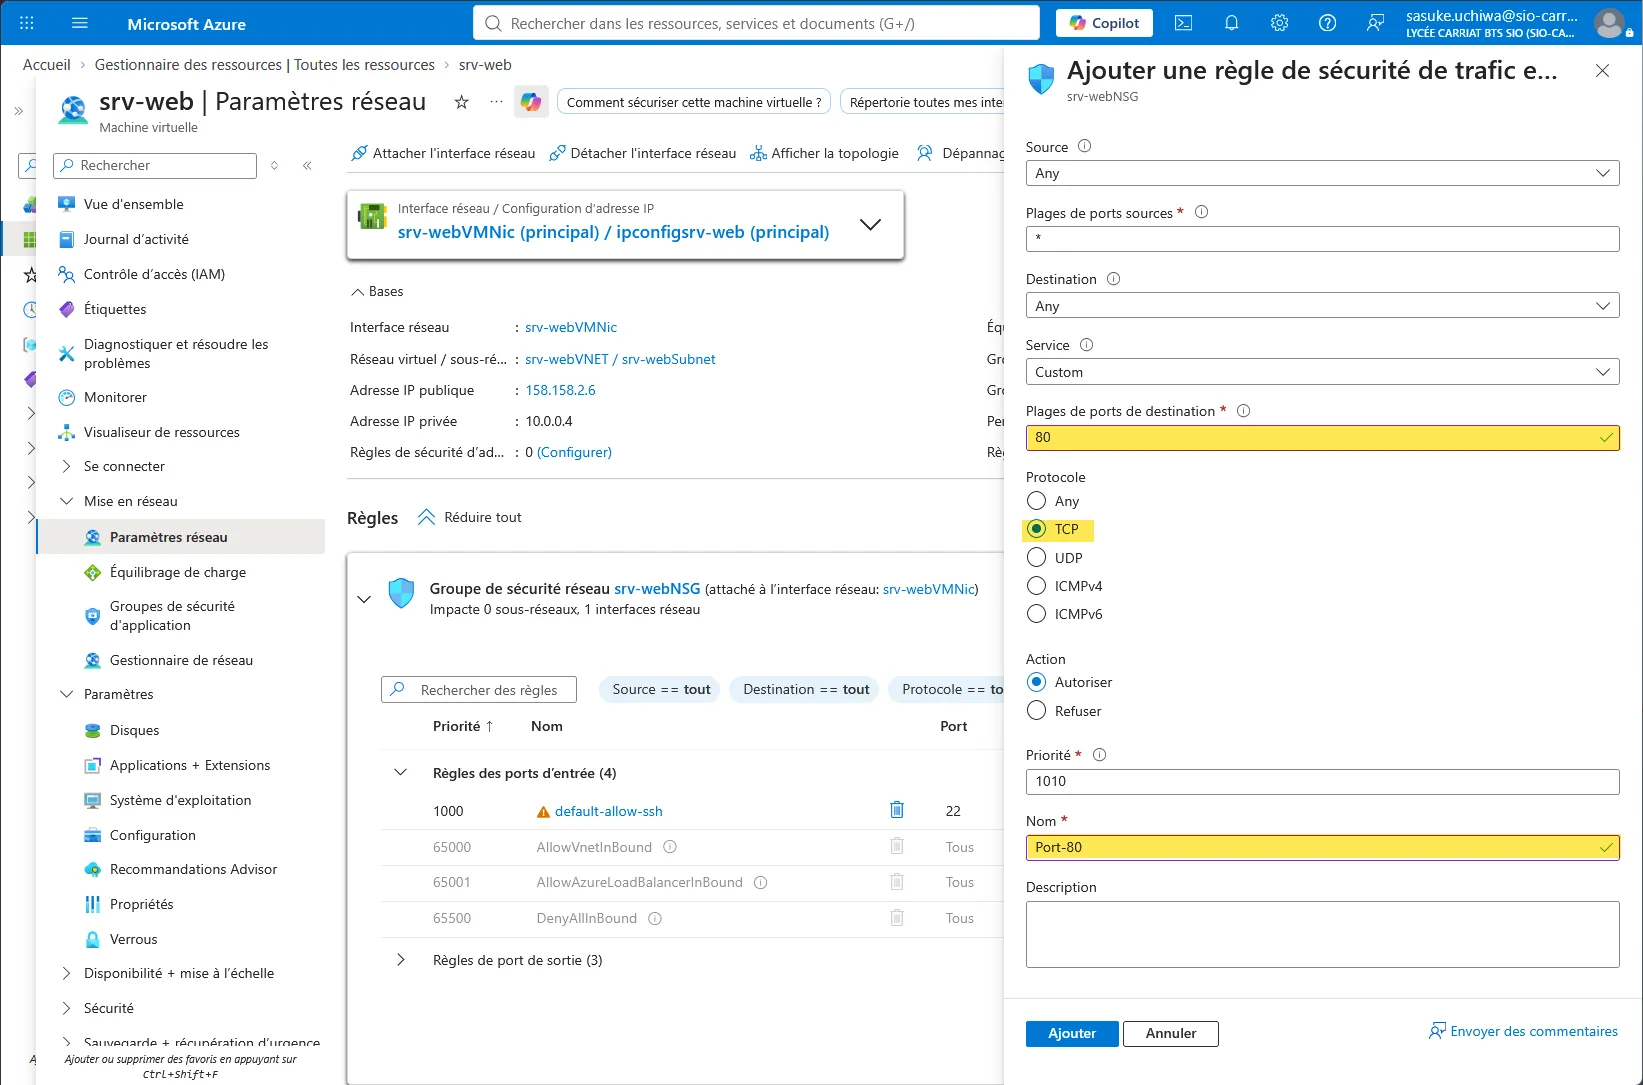The image size is (1643, 1085).
Task: Show info about the Source field
Action: click(x=1084, y=146)
